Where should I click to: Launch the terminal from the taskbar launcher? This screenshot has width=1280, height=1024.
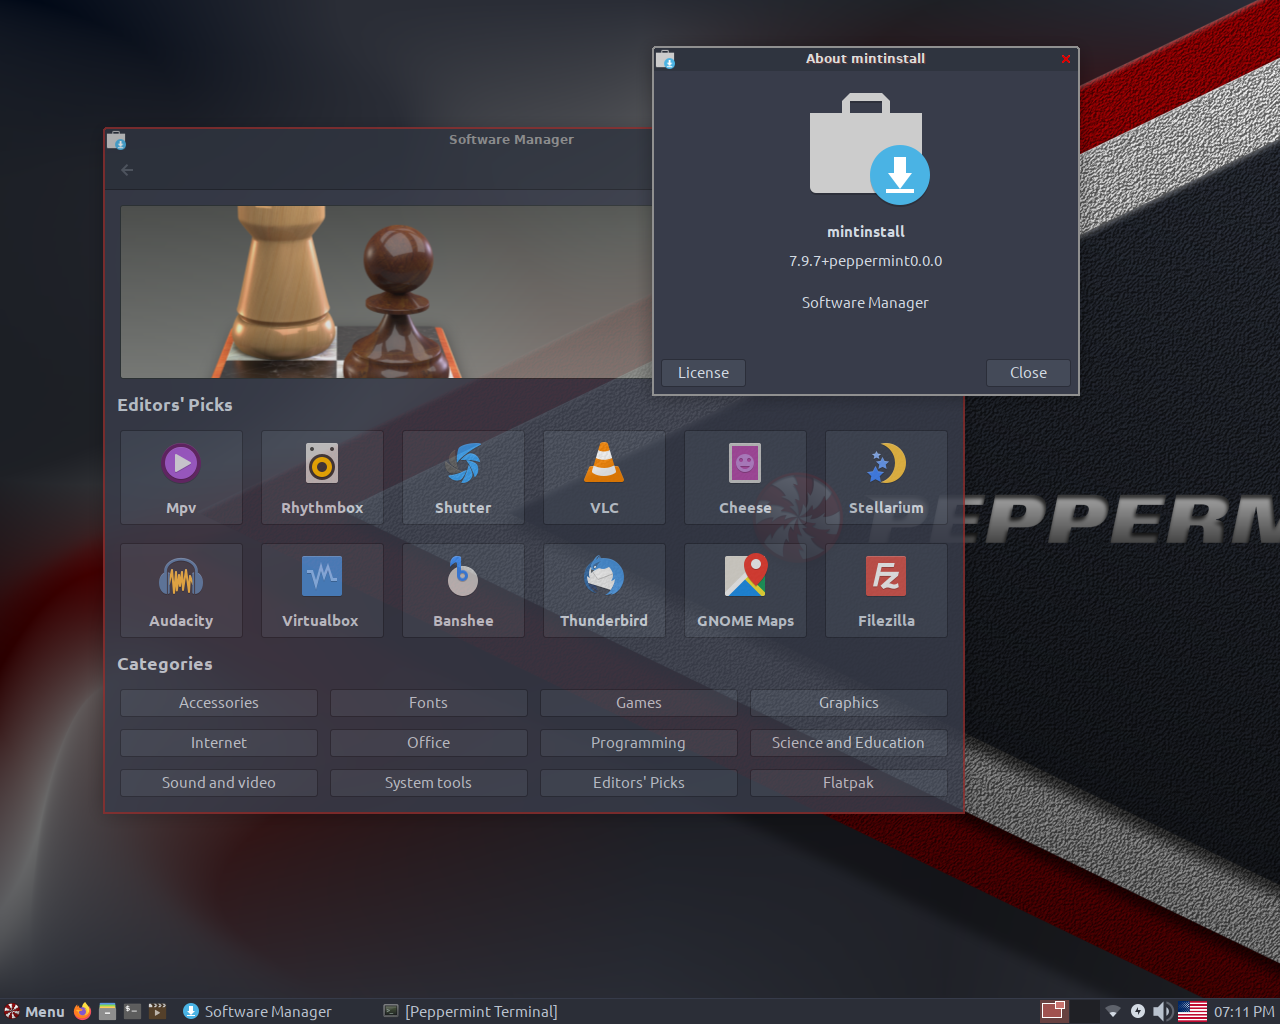[x=132, y=1011]
